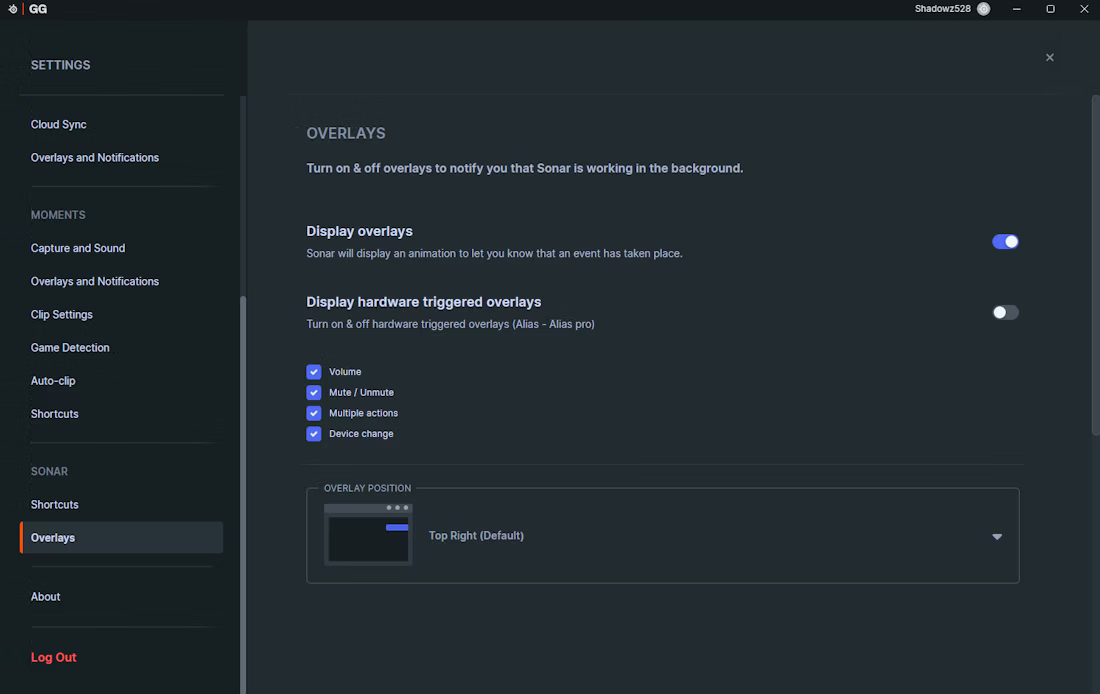Click the SETTINGS sidebar heading

tap(60, 65)
